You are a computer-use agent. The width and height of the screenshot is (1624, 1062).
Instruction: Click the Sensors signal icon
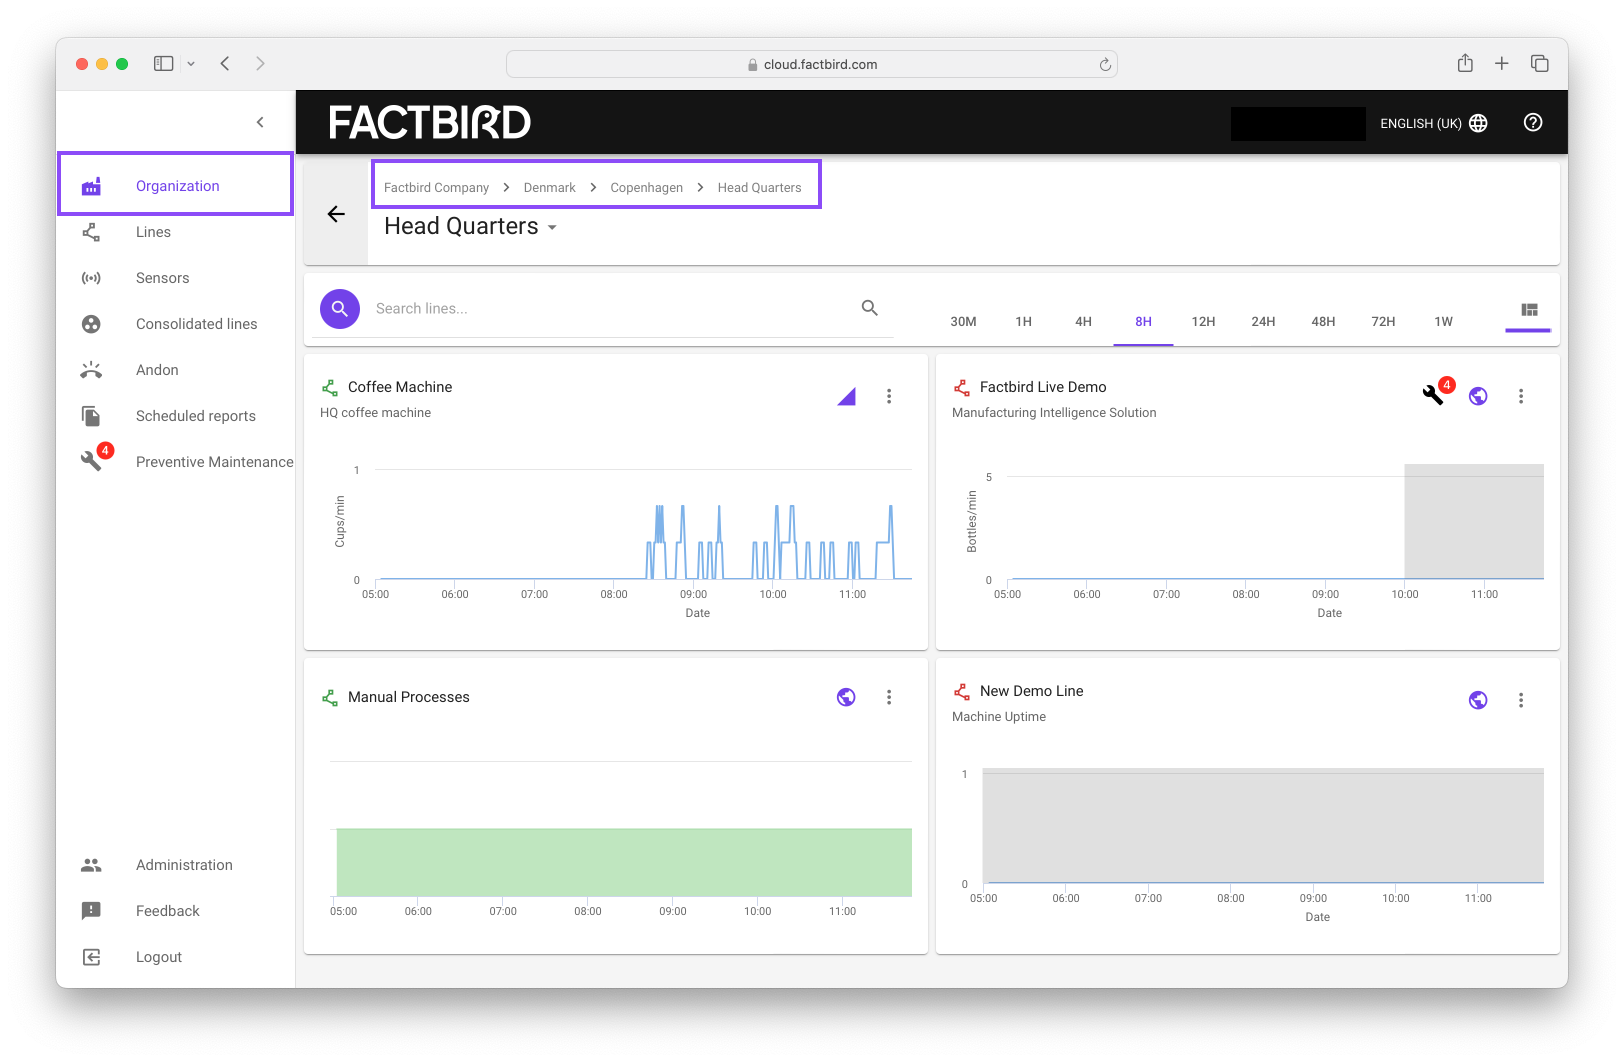(91, 278)
